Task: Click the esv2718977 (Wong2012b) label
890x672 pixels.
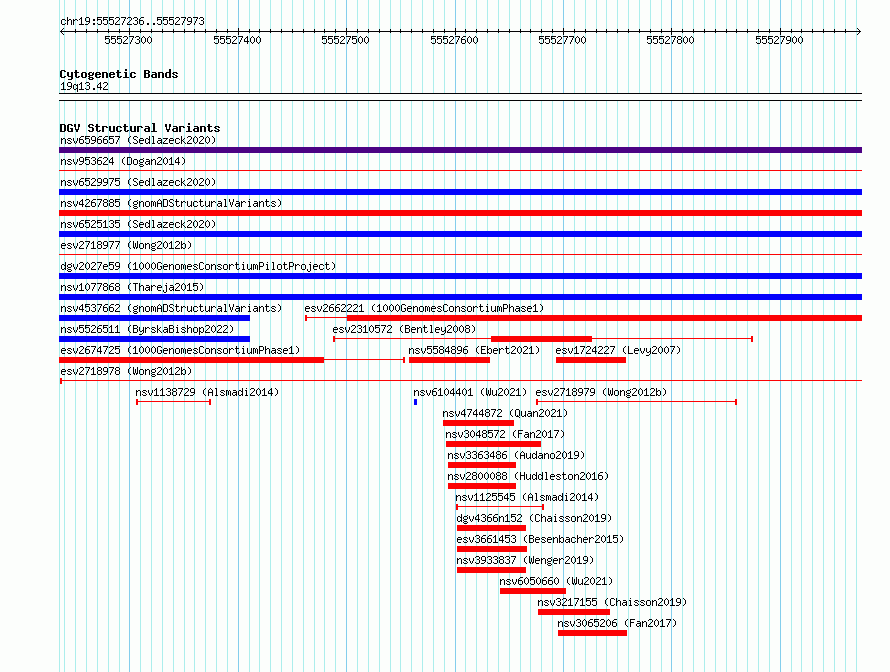Action: click(126, 245)
